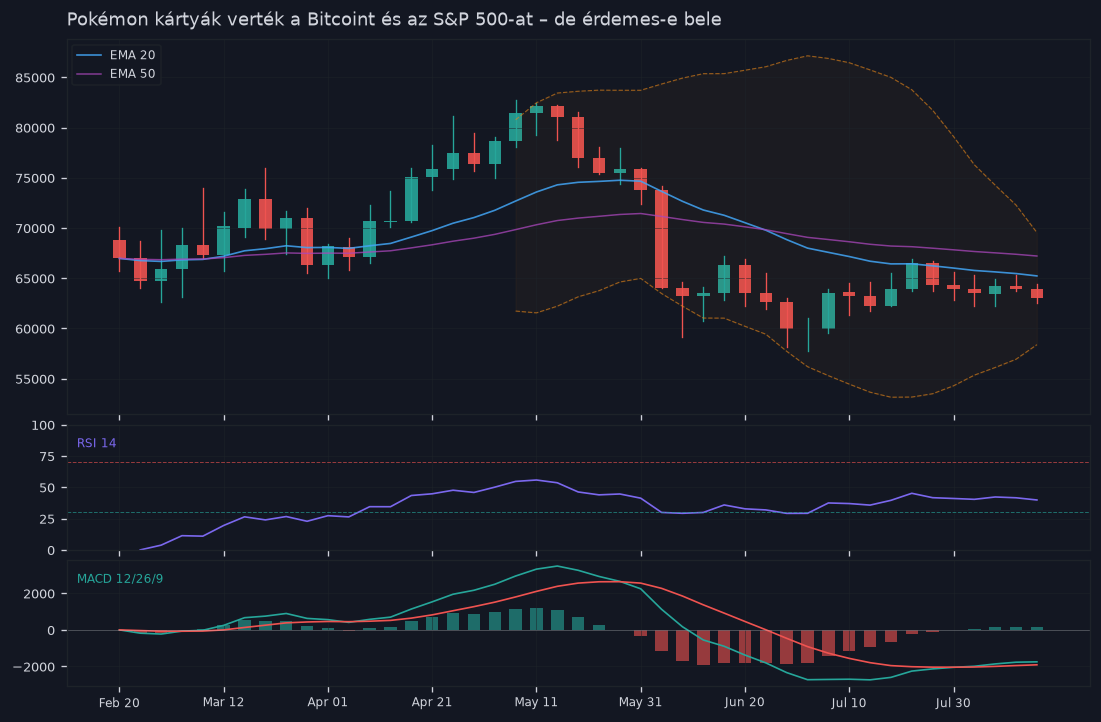Click the chart title text
The width and height of the screenshot is (1101, 722).
coord(394,19)
